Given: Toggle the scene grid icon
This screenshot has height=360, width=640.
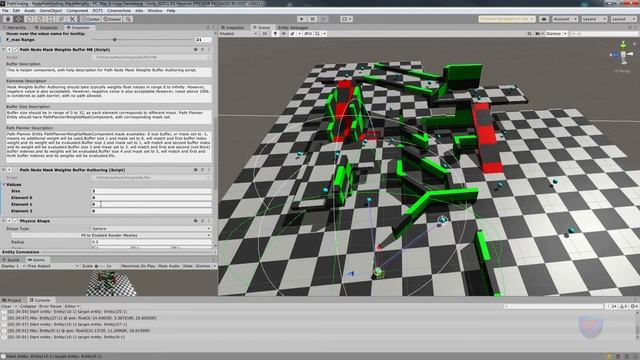Looking at the screenshot, I should click(x=318, y=34).
